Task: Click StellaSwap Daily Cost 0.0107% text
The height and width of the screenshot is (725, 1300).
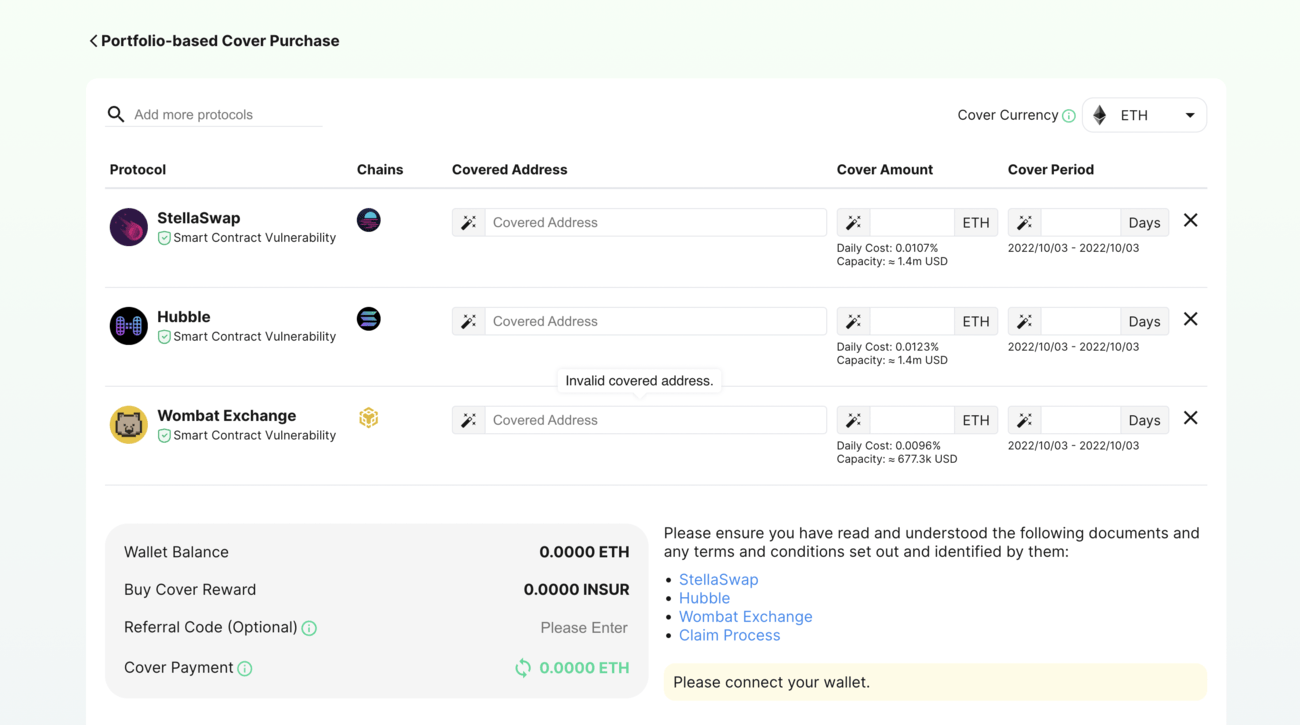Action: [x=887, y=248]
